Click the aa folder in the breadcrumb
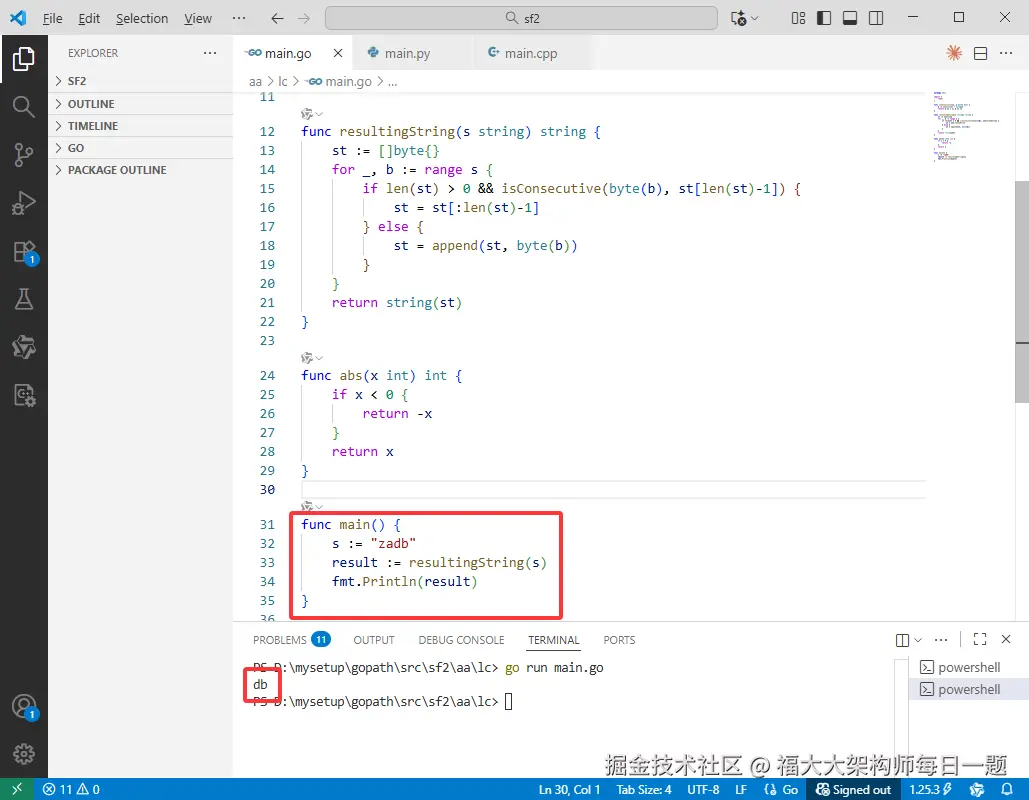Viewport: 1029px width, 800px height. (255, 81)
